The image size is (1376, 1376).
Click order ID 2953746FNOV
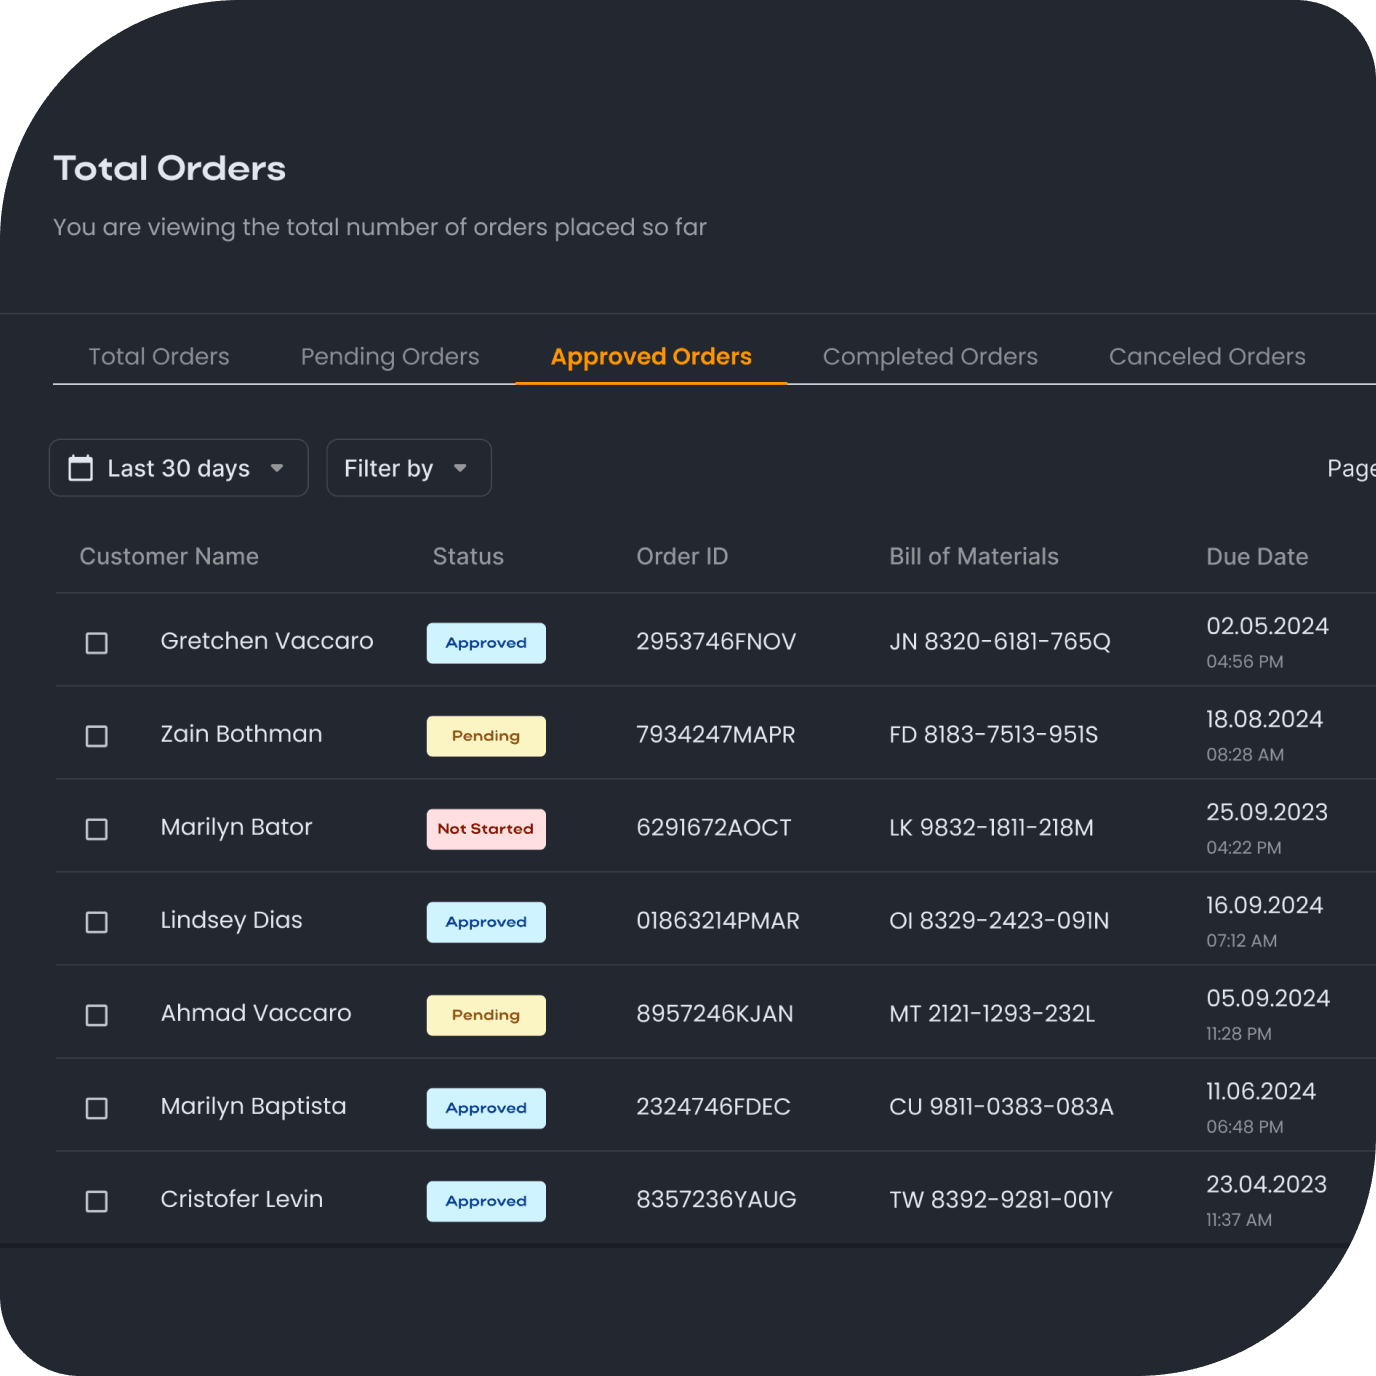tap(716, 642)
